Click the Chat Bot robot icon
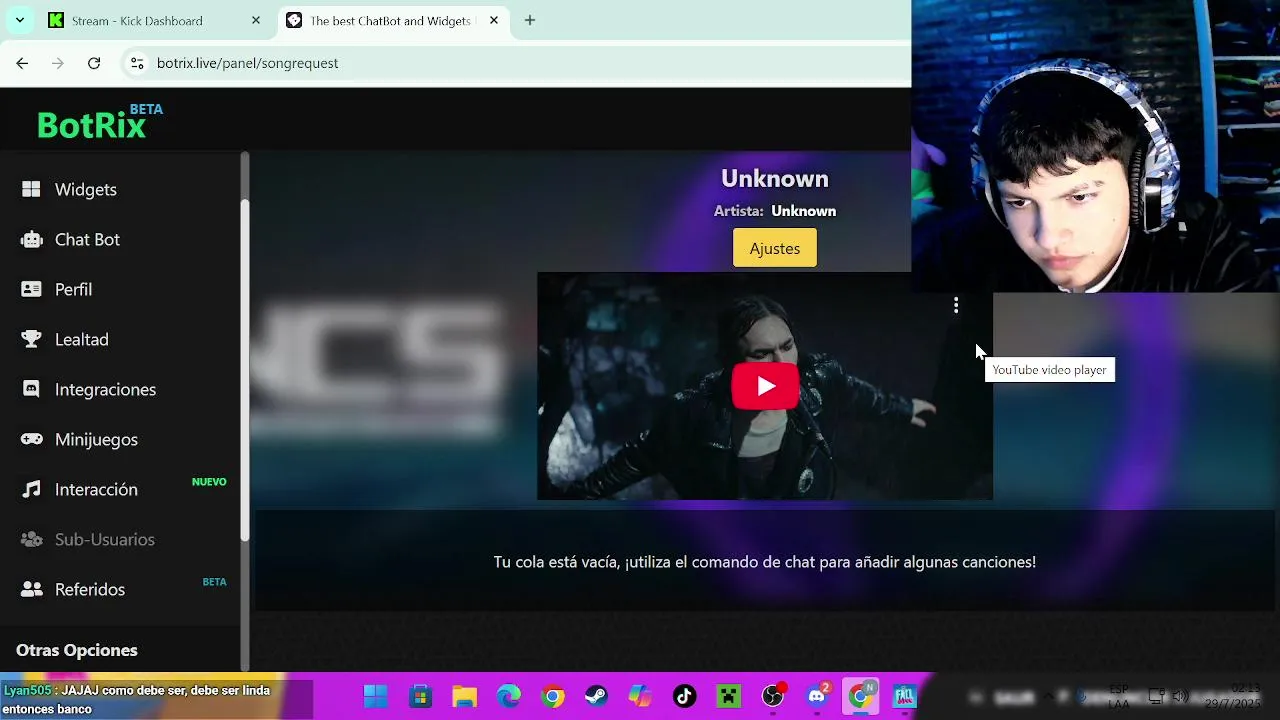1280x720 pixels. pyautogui.click(x=31, y=239)
